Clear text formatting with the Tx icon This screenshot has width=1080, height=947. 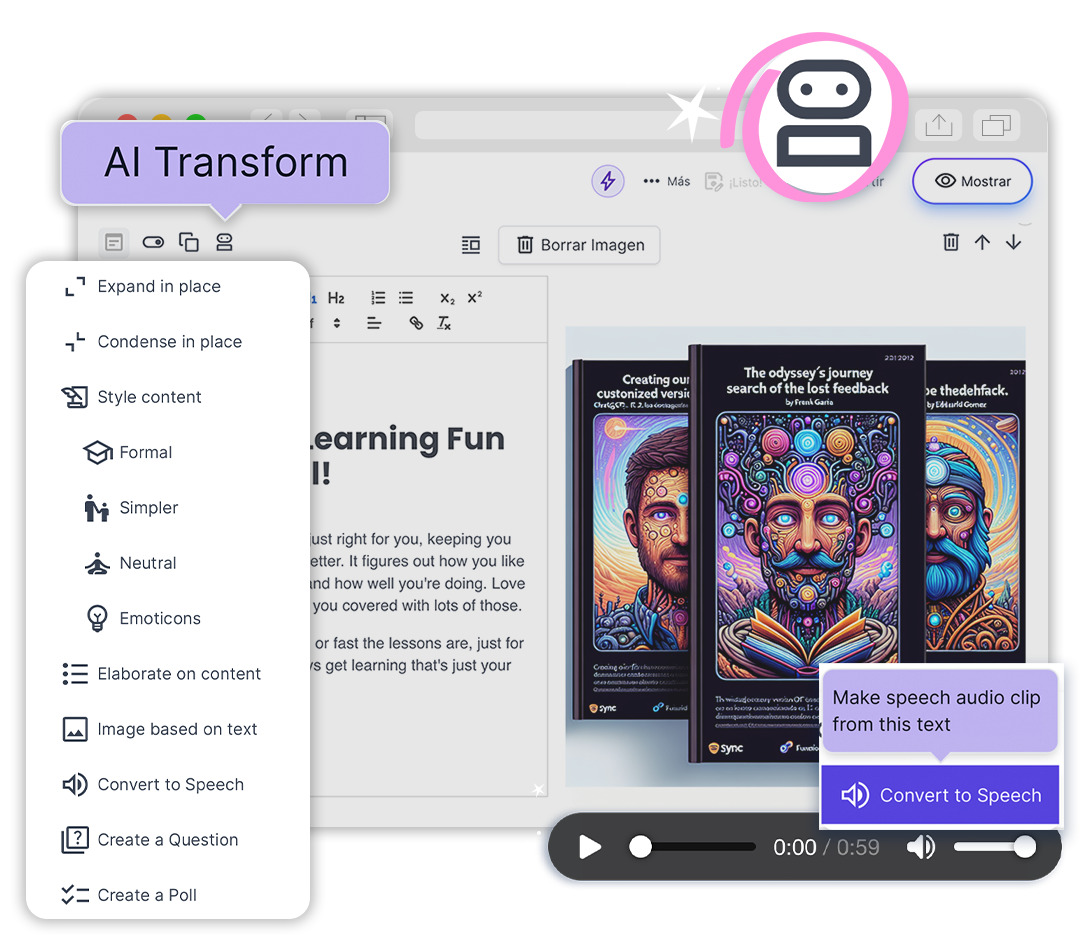(443, 323)
